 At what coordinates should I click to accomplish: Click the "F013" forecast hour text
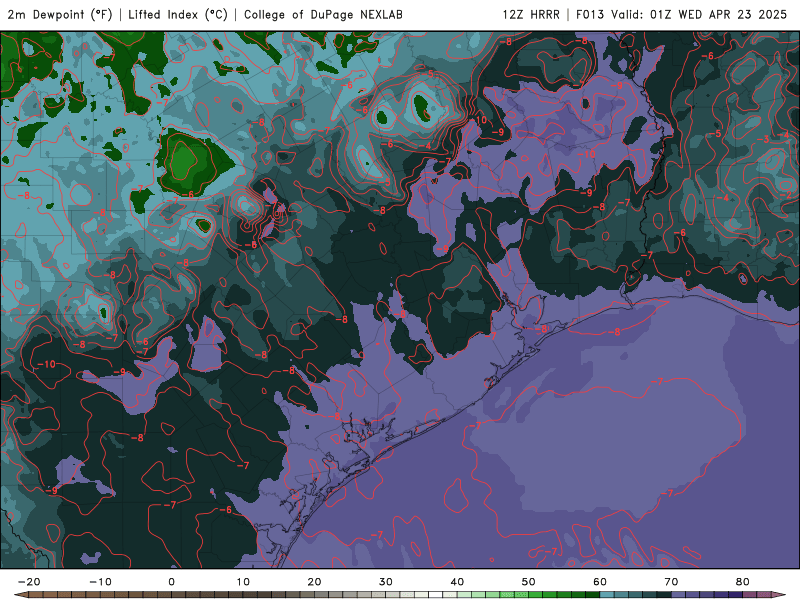[x=590, y=15]
